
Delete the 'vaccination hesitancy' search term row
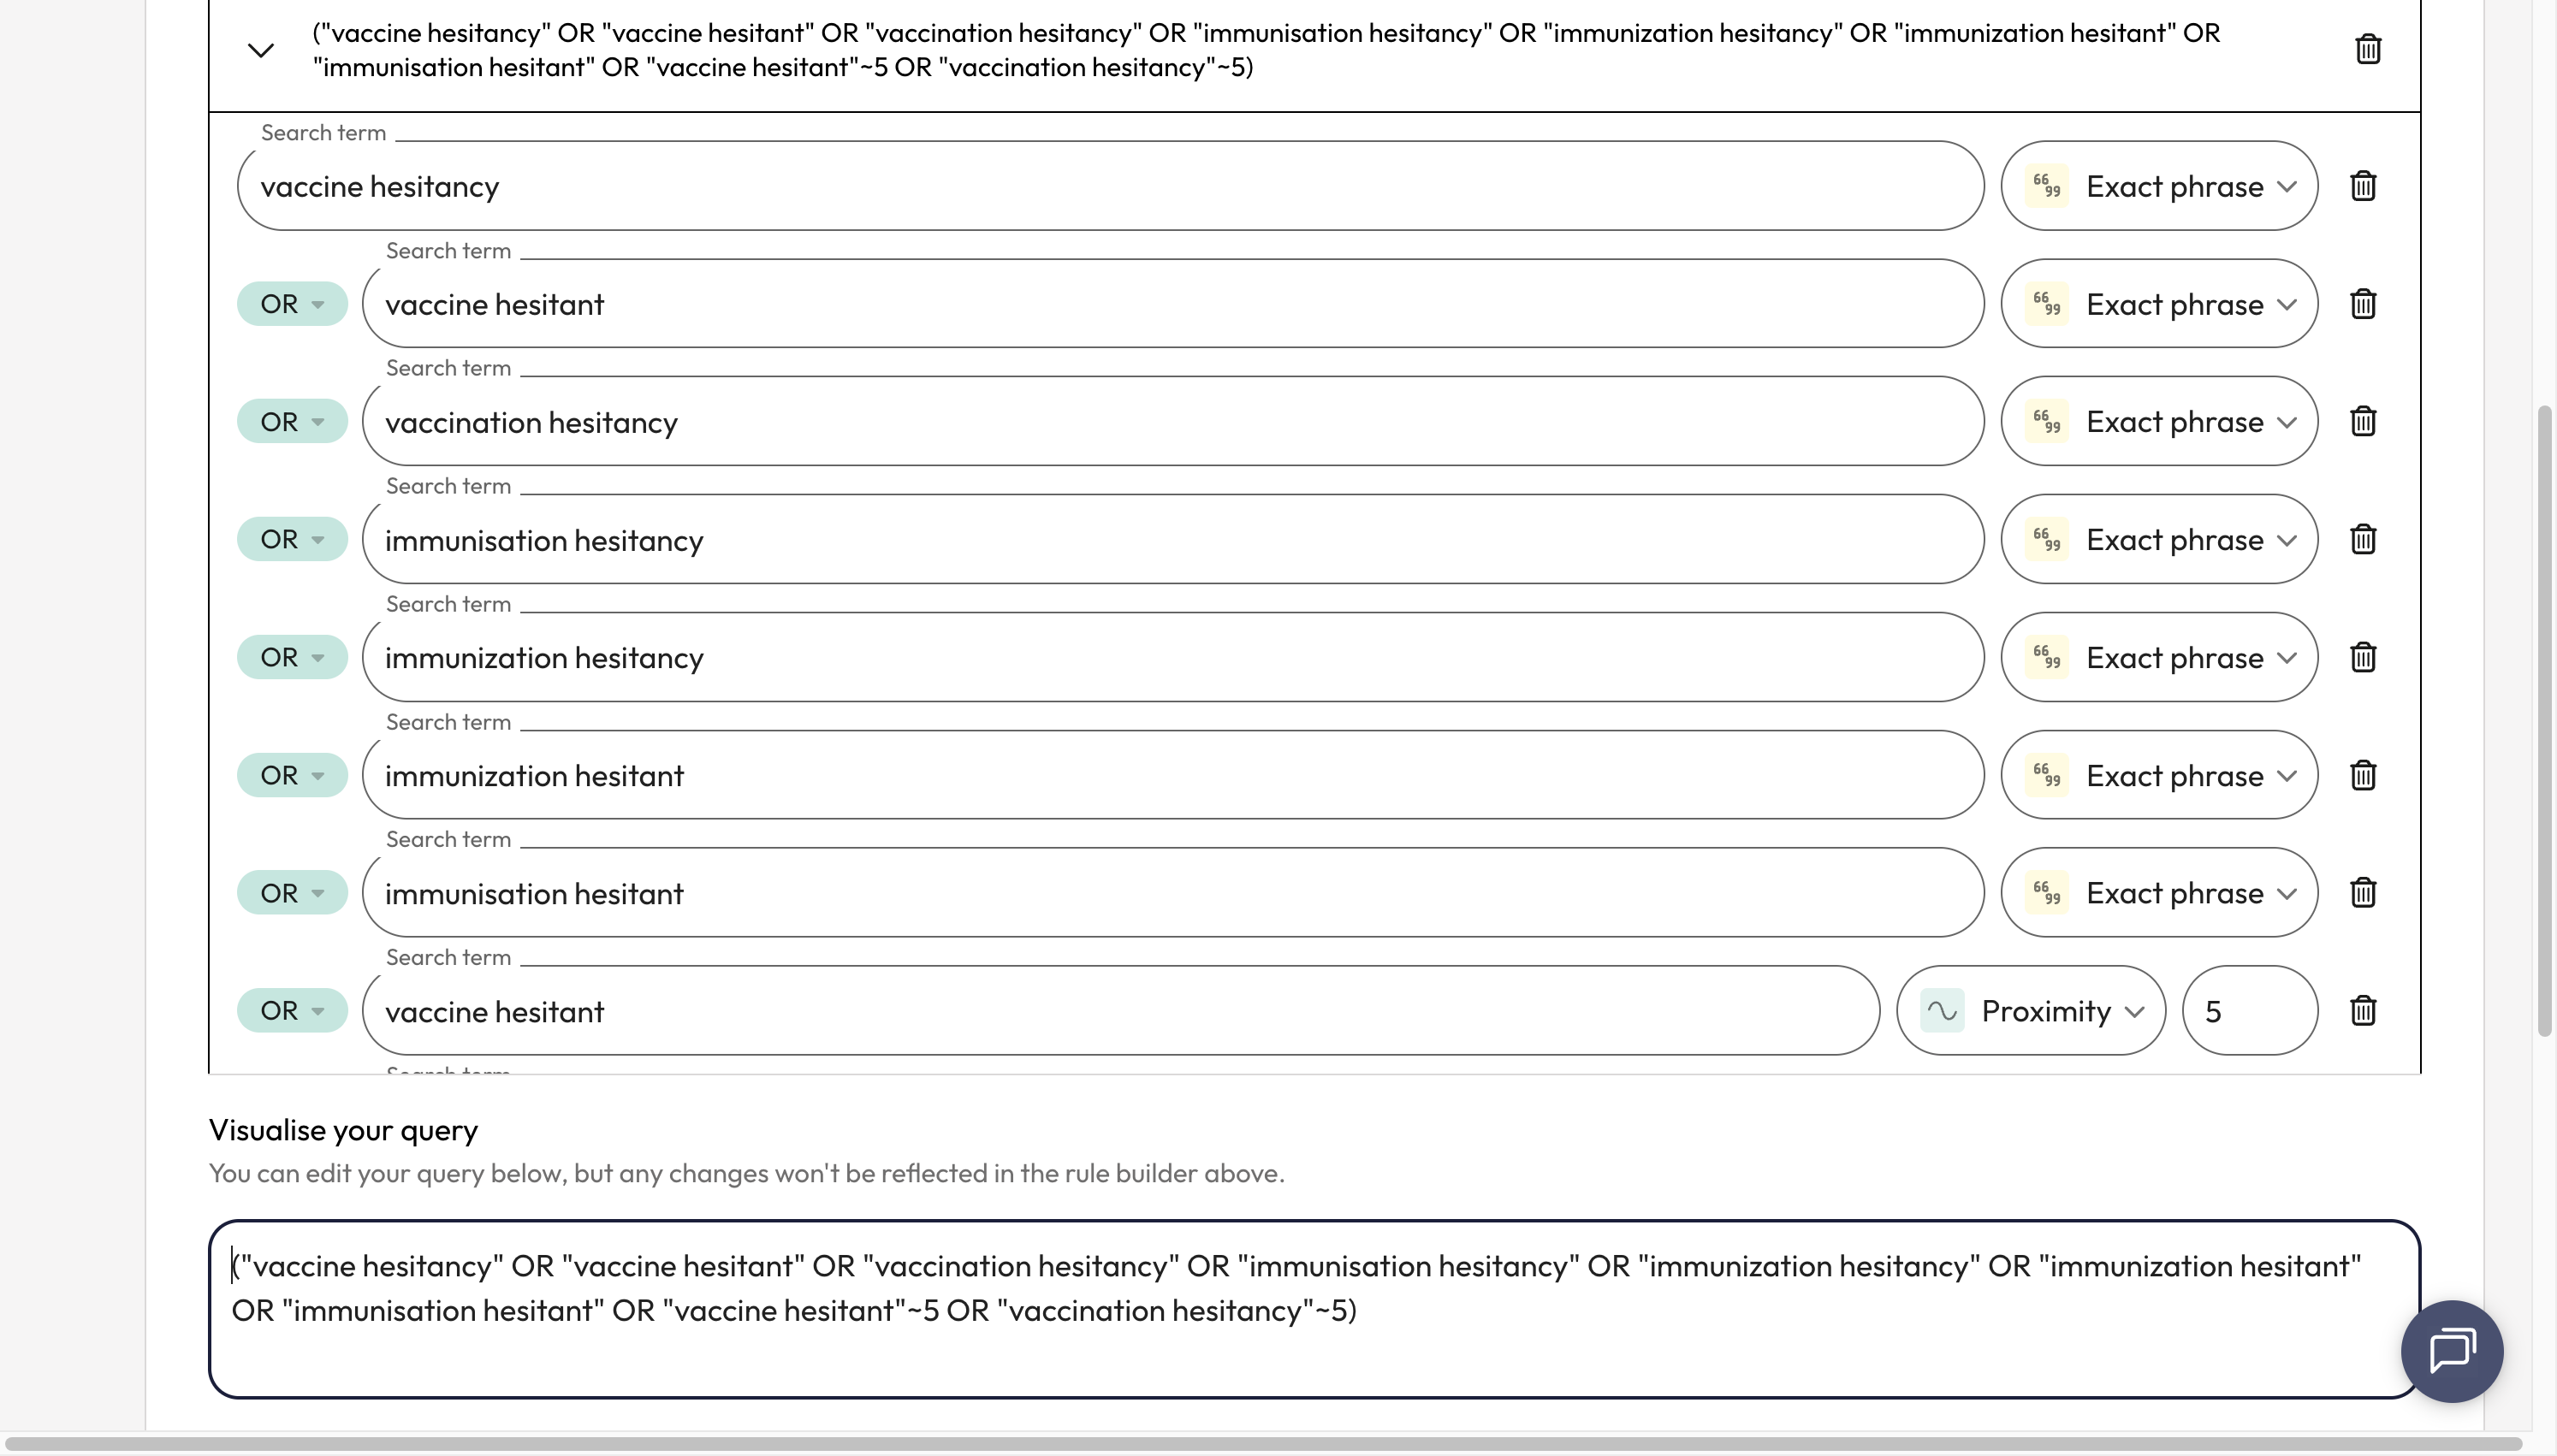[x=2362, y=421]
